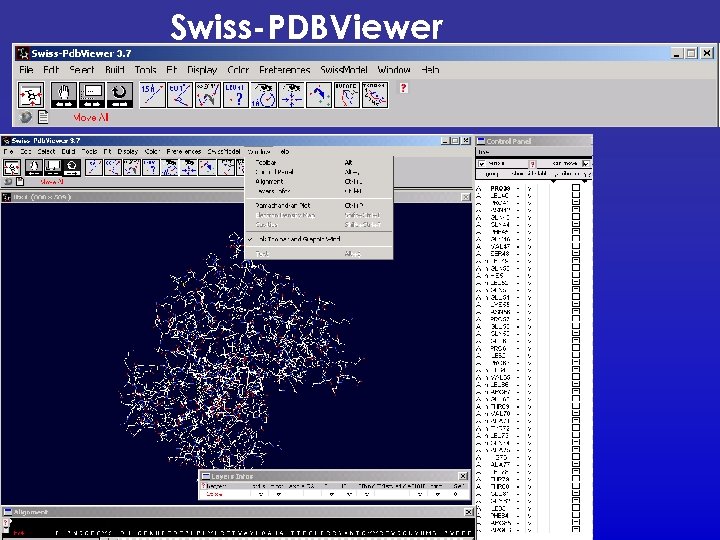Select residue THR80 in Control Panel list
The height and width of the screenshot is (540, 720).
click(500, 487)
